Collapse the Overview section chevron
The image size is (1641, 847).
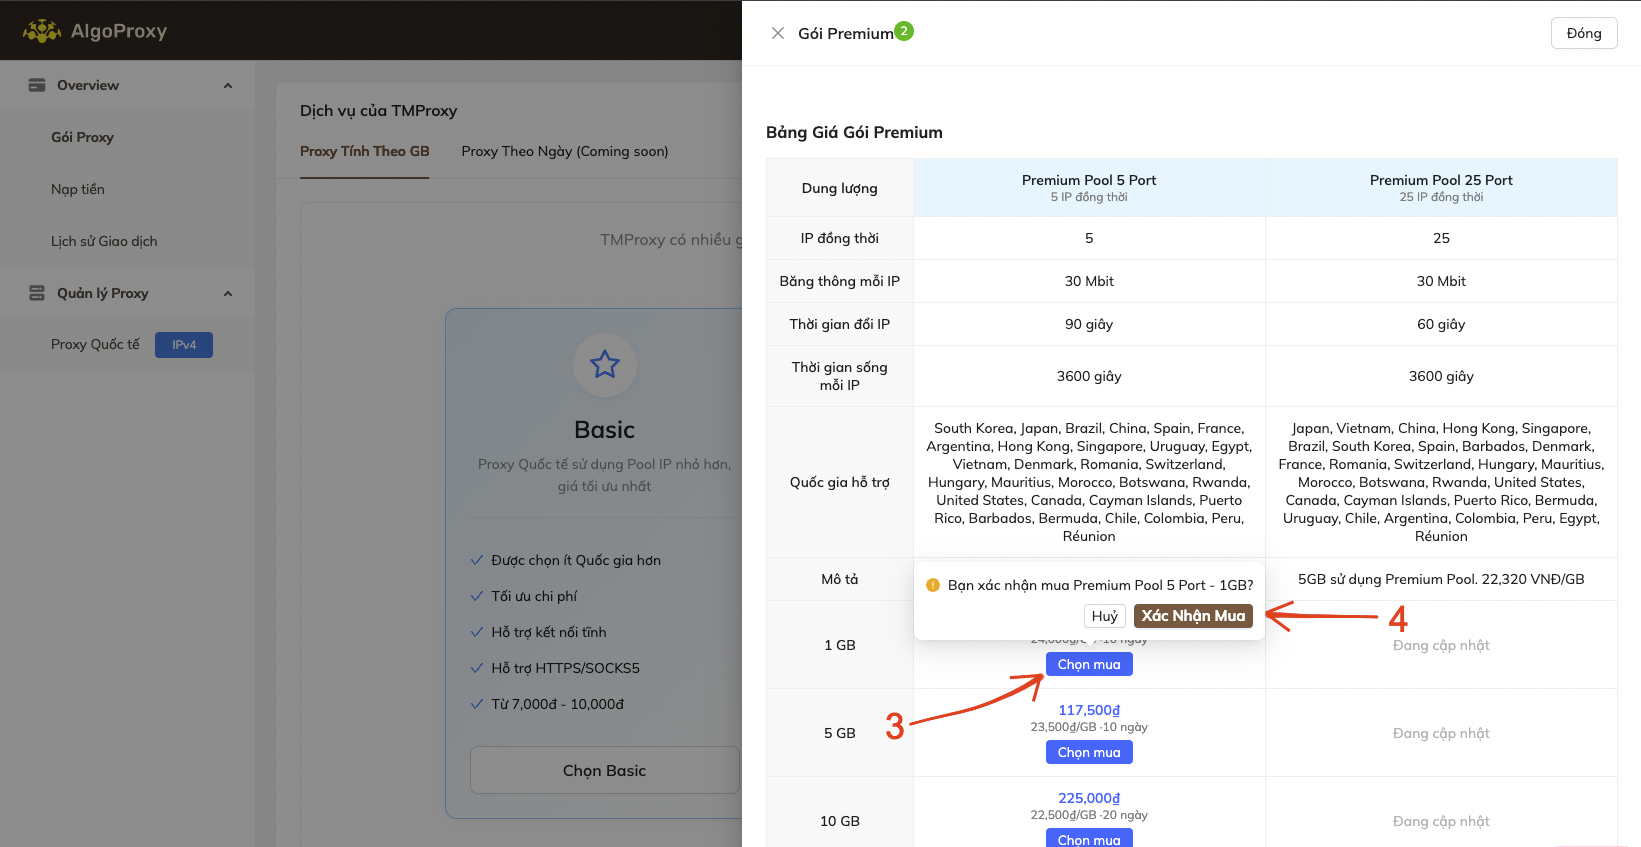228,86
